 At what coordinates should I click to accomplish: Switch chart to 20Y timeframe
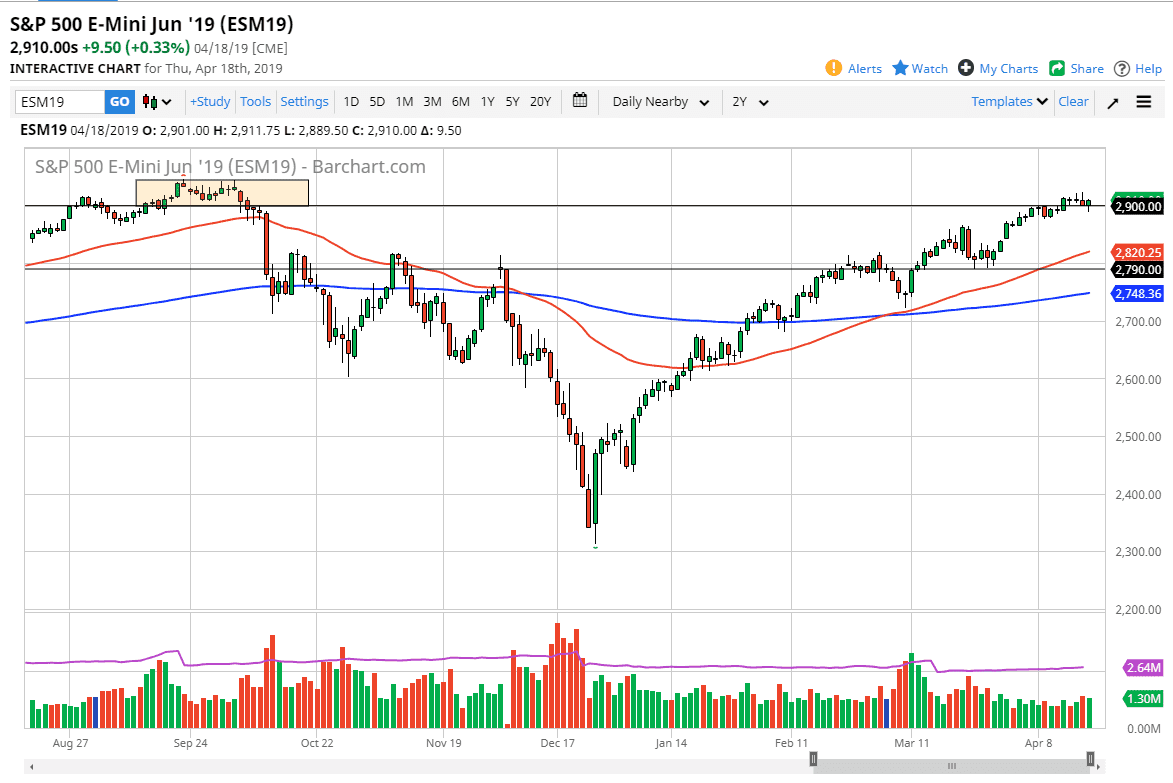point(540,101)
